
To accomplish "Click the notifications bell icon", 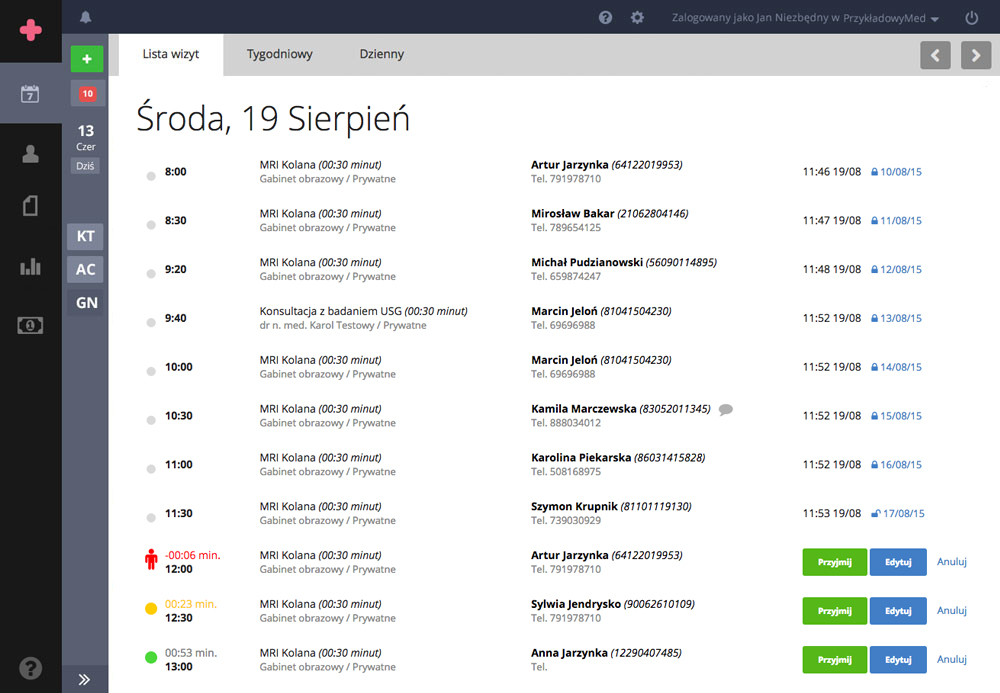I will coord(85,17).
